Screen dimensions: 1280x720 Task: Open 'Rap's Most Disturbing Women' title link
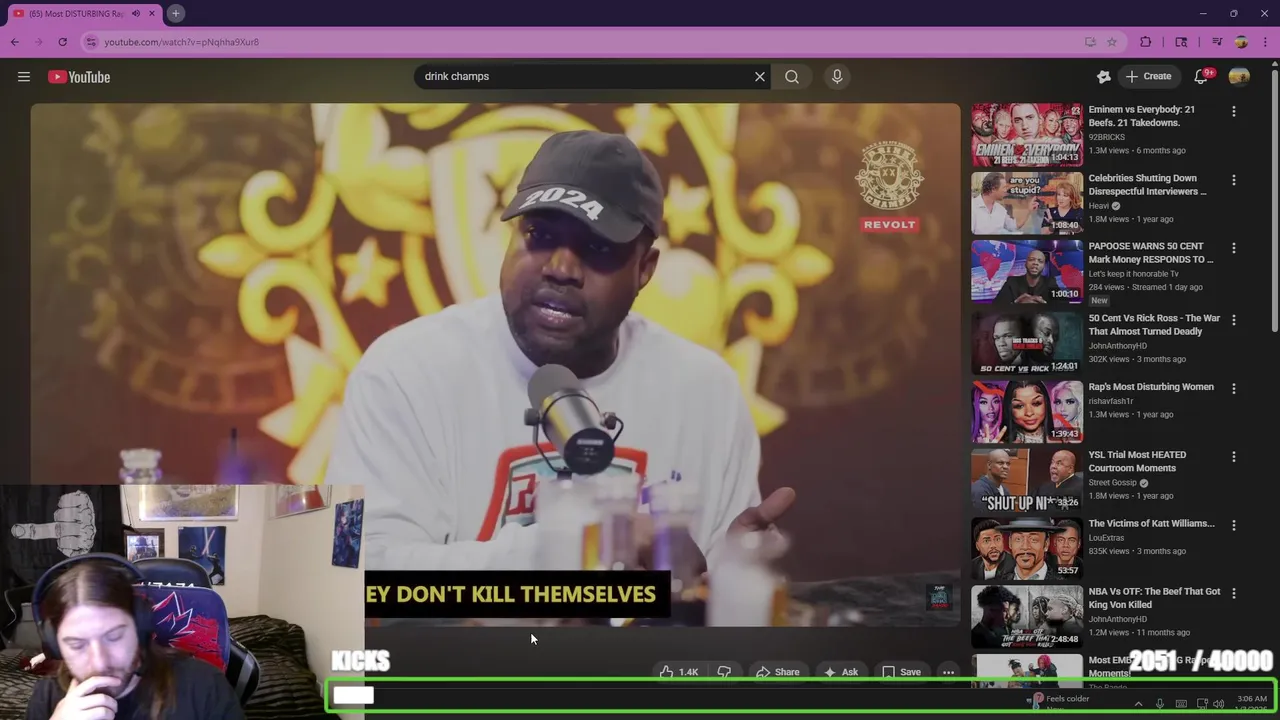(1151, 387)
